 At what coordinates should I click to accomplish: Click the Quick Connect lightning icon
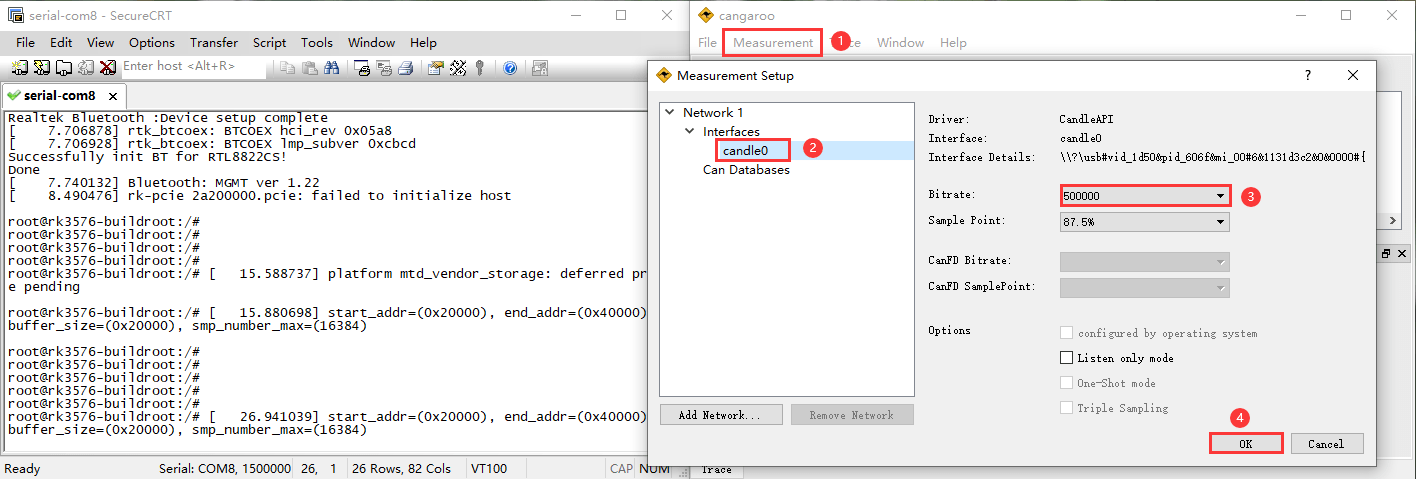tap(41, 68)
